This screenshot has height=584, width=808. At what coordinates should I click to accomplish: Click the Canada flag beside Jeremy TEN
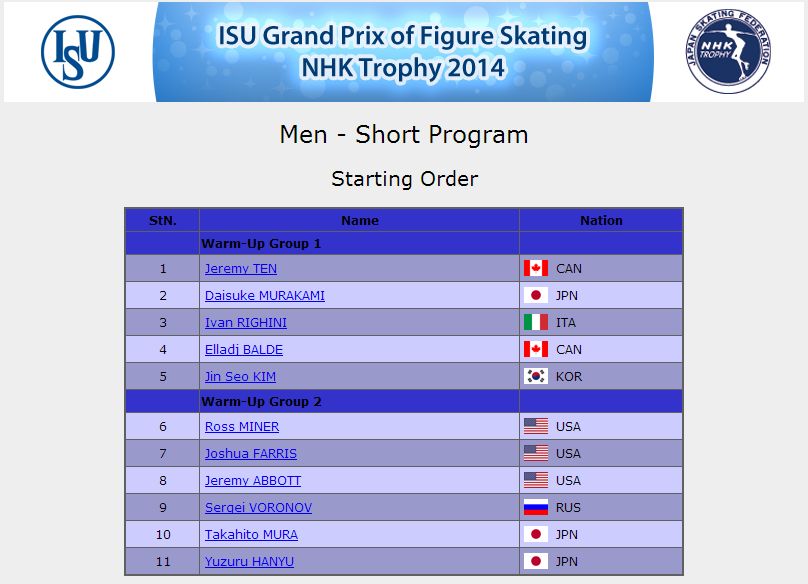point(536,268)
